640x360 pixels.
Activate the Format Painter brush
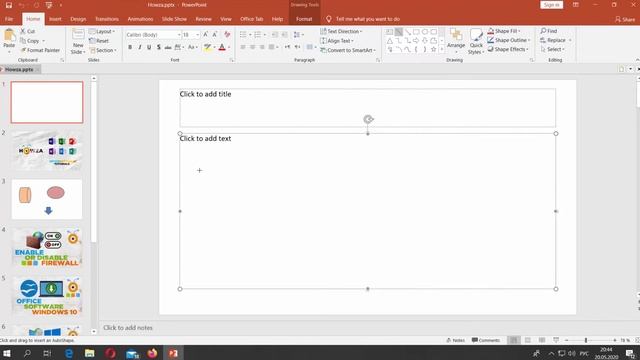(x=40, y=50)
